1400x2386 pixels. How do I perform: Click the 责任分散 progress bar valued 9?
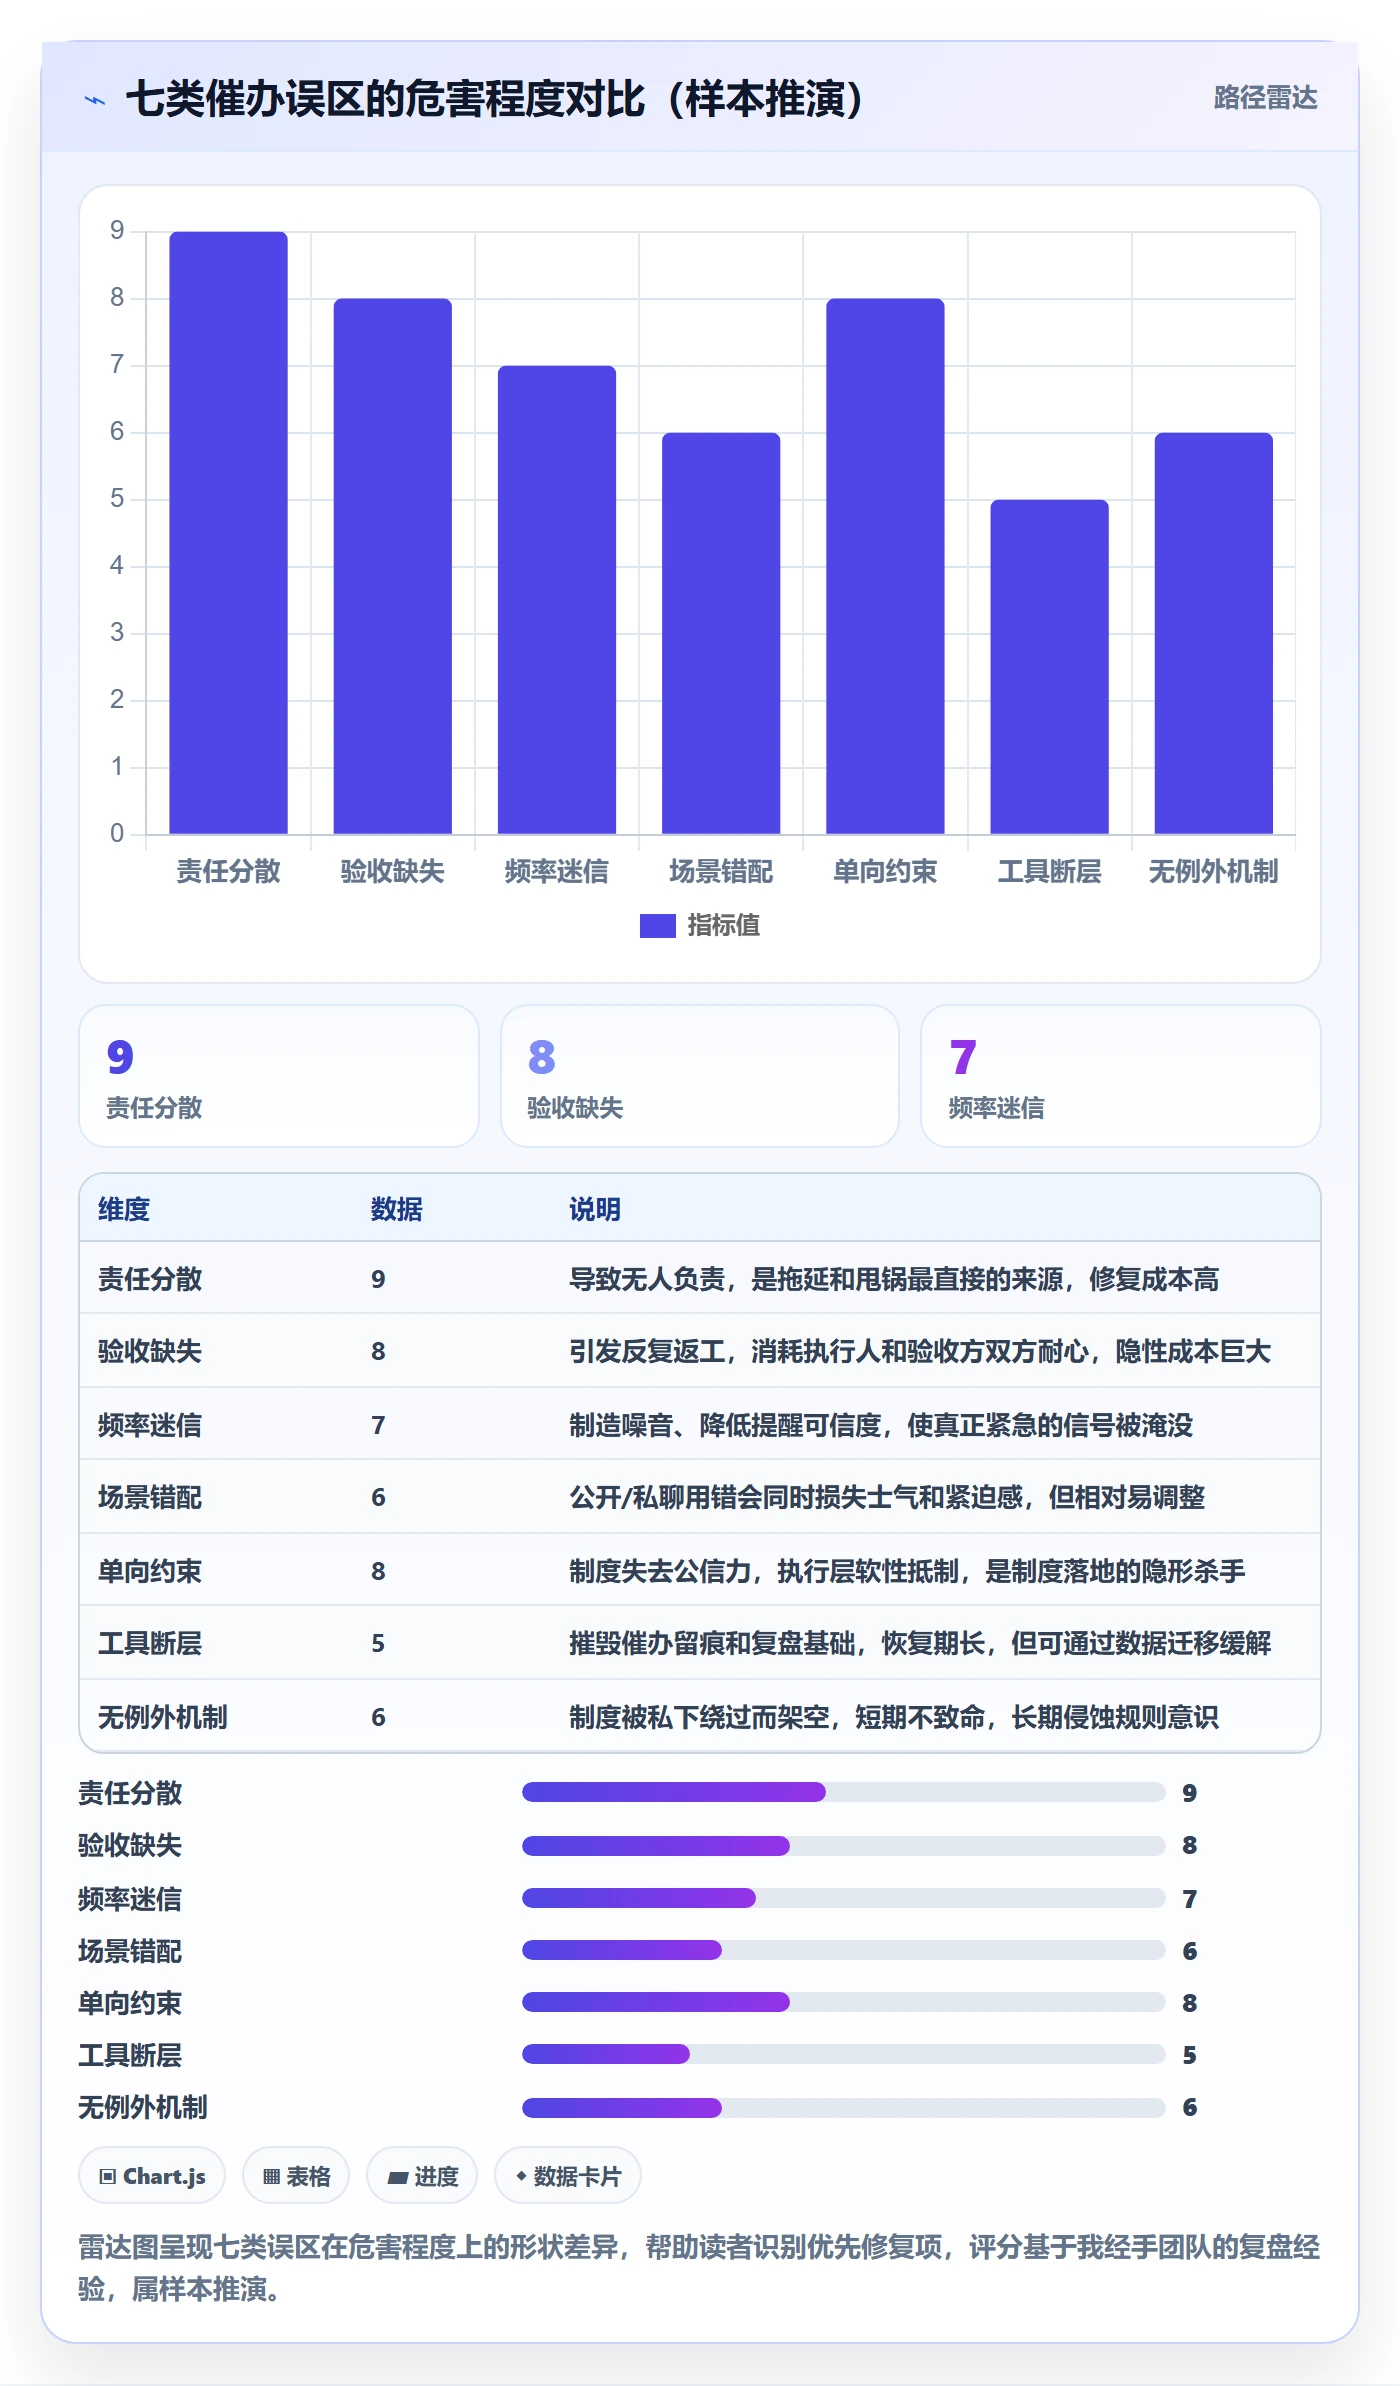click(x=844, y=1792)
